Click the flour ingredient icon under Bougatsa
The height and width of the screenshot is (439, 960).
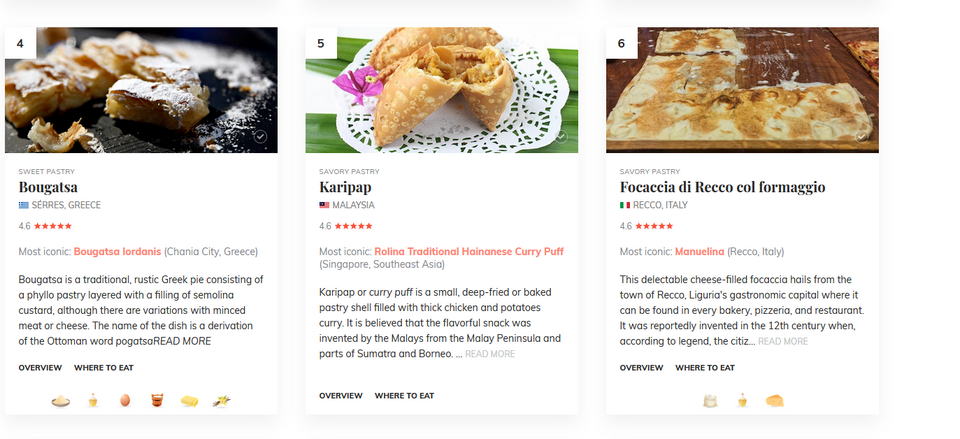pyautogui.click(x=61, y=401)
